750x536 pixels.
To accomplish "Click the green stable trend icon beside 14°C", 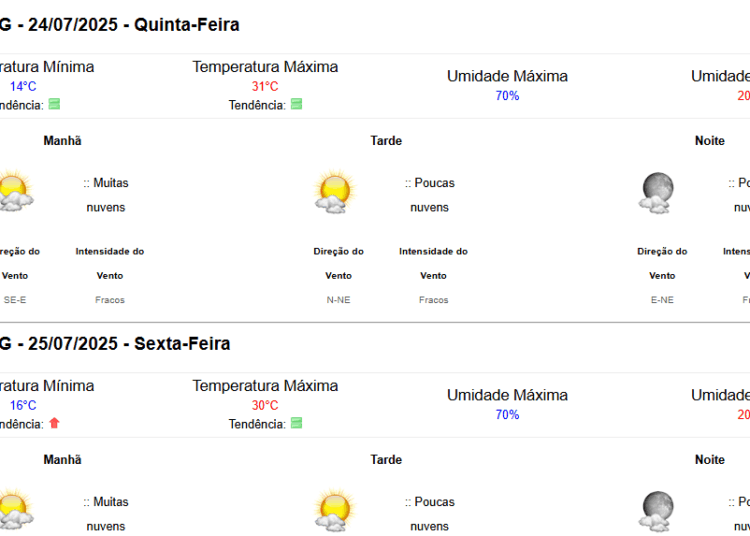I will point(55,104).
